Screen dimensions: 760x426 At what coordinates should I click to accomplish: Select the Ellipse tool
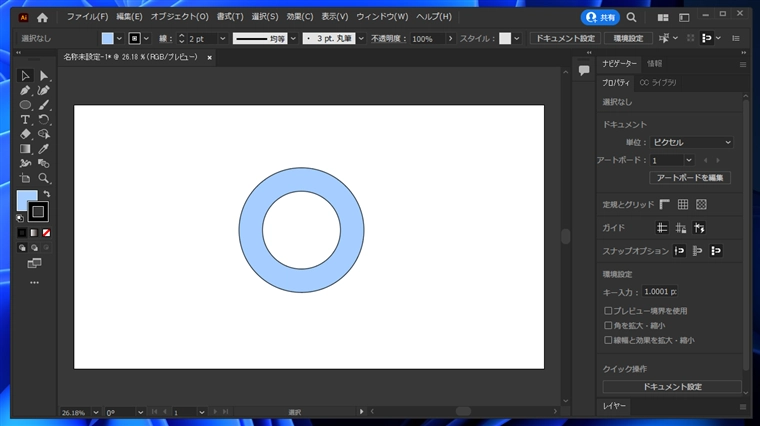click(x=25, y=105)
